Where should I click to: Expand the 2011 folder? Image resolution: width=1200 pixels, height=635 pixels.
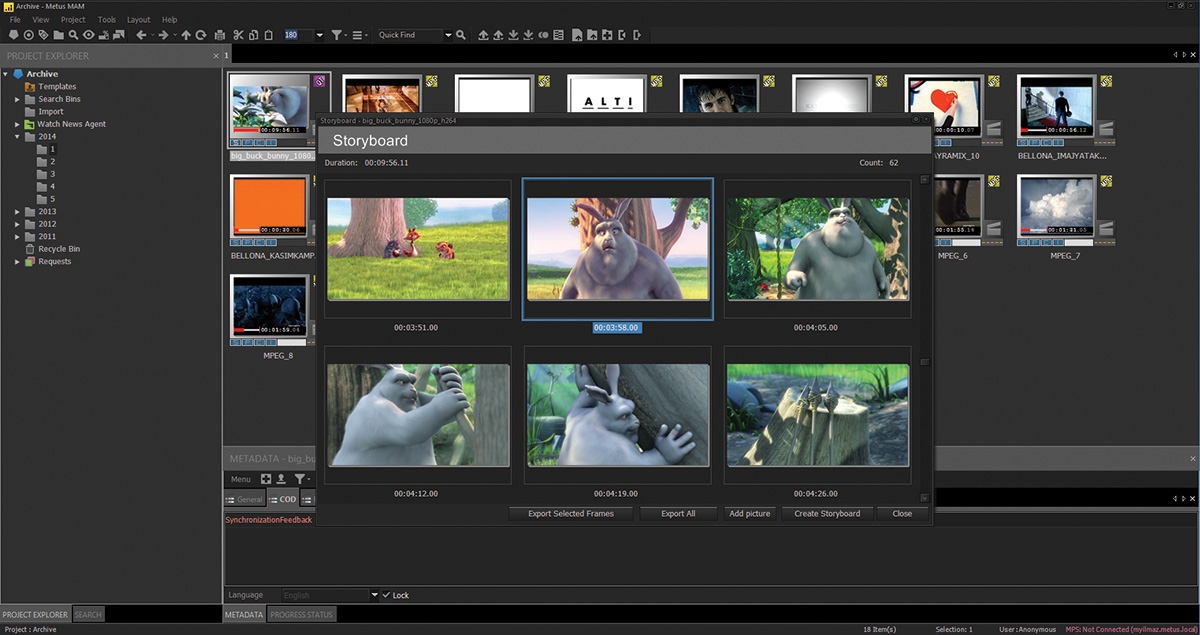pos(18,237)
